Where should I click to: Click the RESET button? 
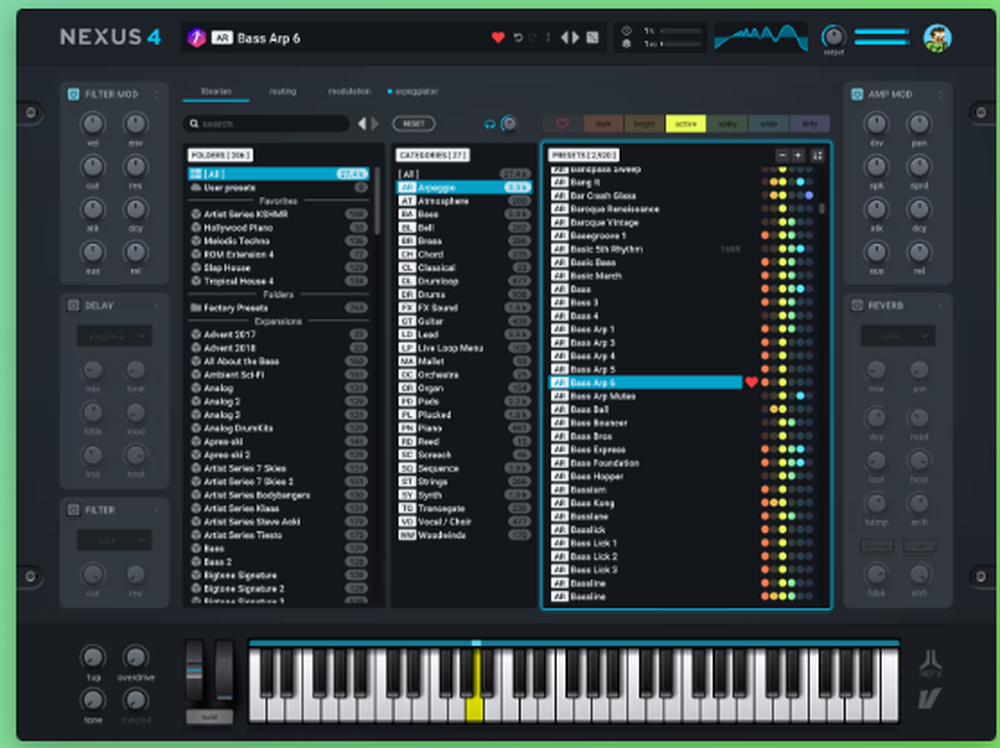click(x=414, y=124)
